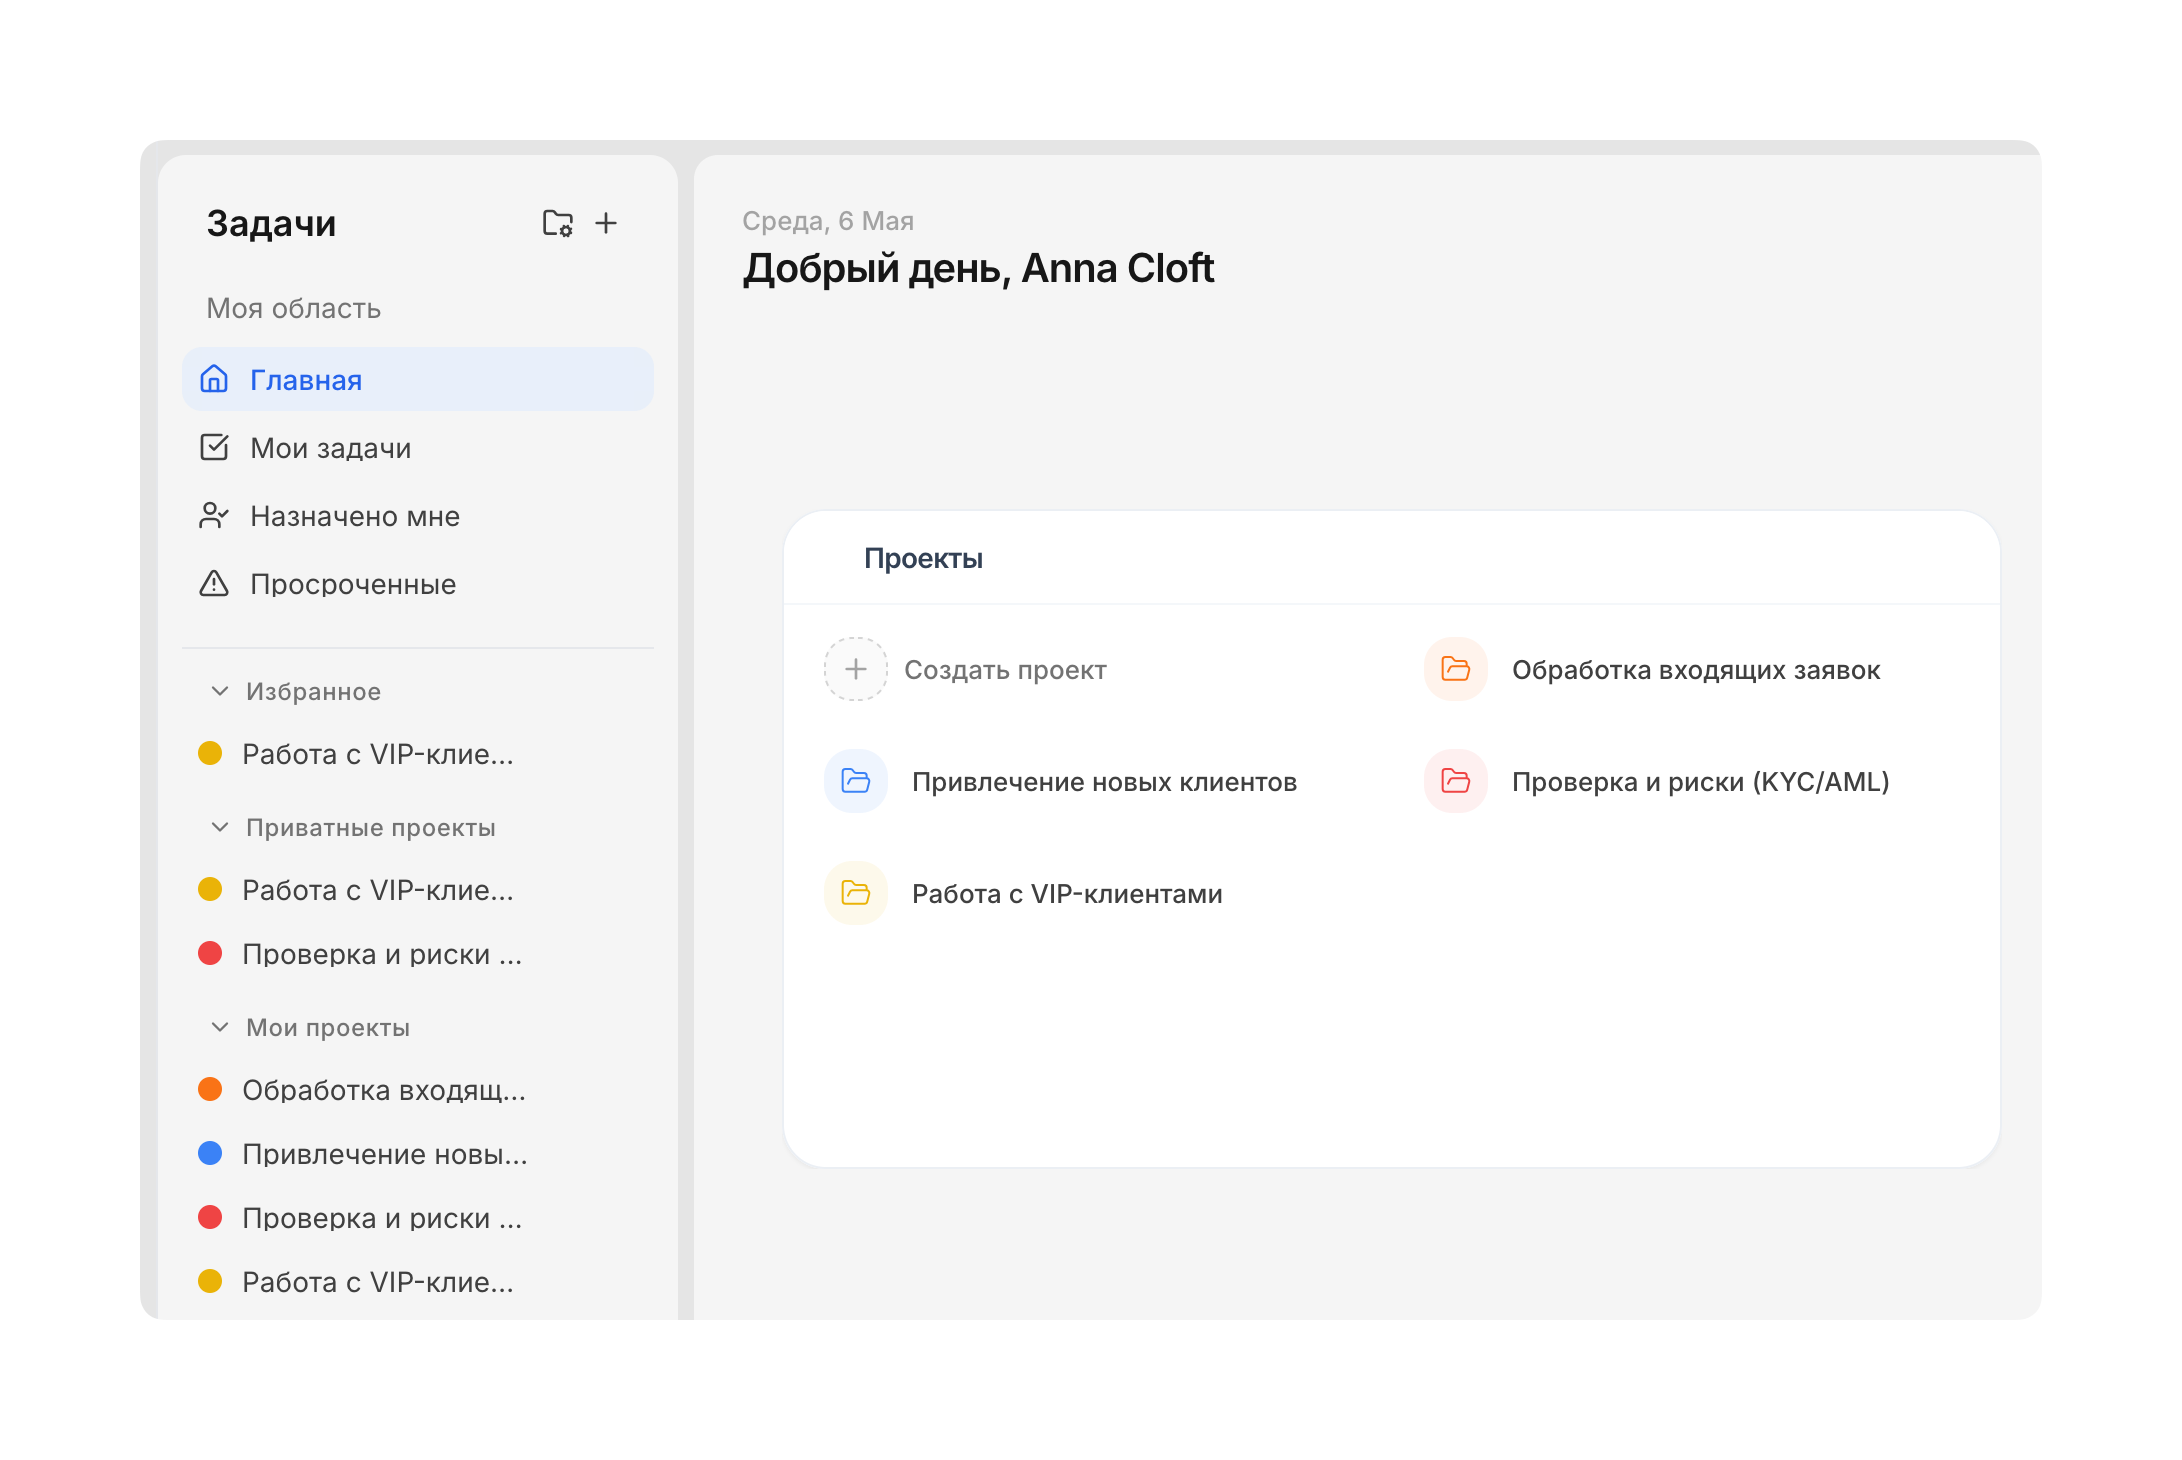The image size is (2182, 1460).
Task: Collapse the Избранное section
Action: 220,691
